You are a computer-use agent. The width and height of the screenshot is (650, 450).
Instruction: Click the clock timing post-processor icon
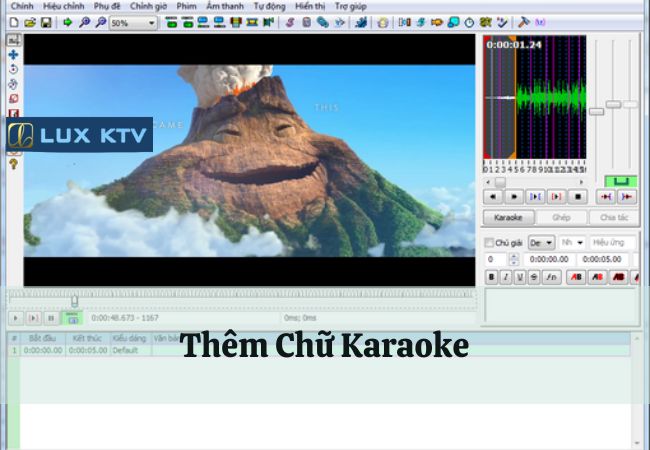[x=469, y=22]
